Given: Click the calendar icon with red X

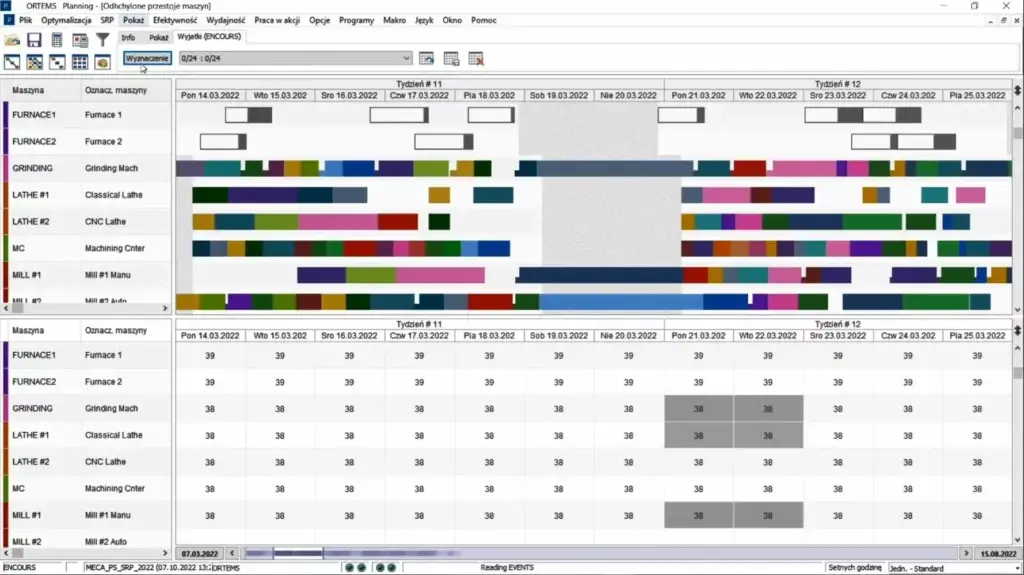Looking at the screenshot, I should pyautogui.click(x=476, y=58).
